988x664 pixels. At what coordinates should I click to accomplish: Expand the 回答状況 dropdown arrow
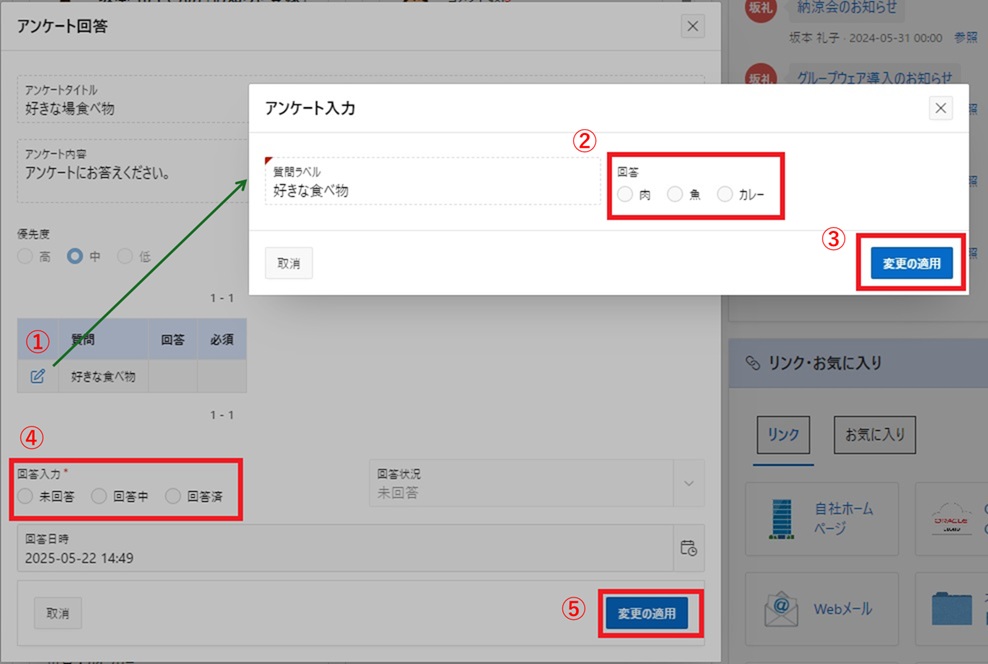689,483
